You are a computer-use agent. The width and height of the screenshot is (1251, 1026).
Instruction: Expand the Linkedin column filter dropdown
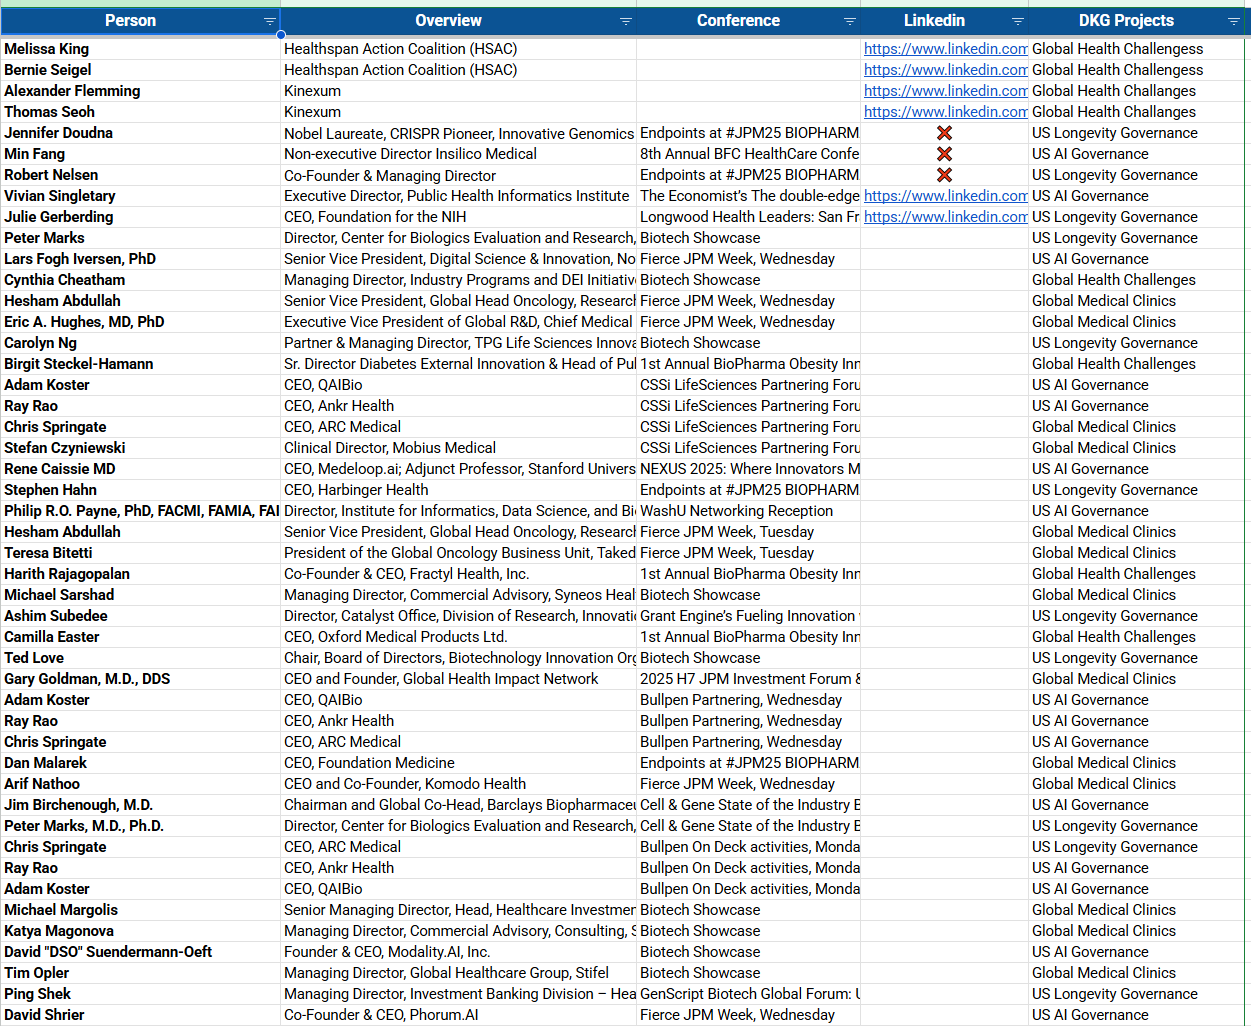click(1017, 21)
